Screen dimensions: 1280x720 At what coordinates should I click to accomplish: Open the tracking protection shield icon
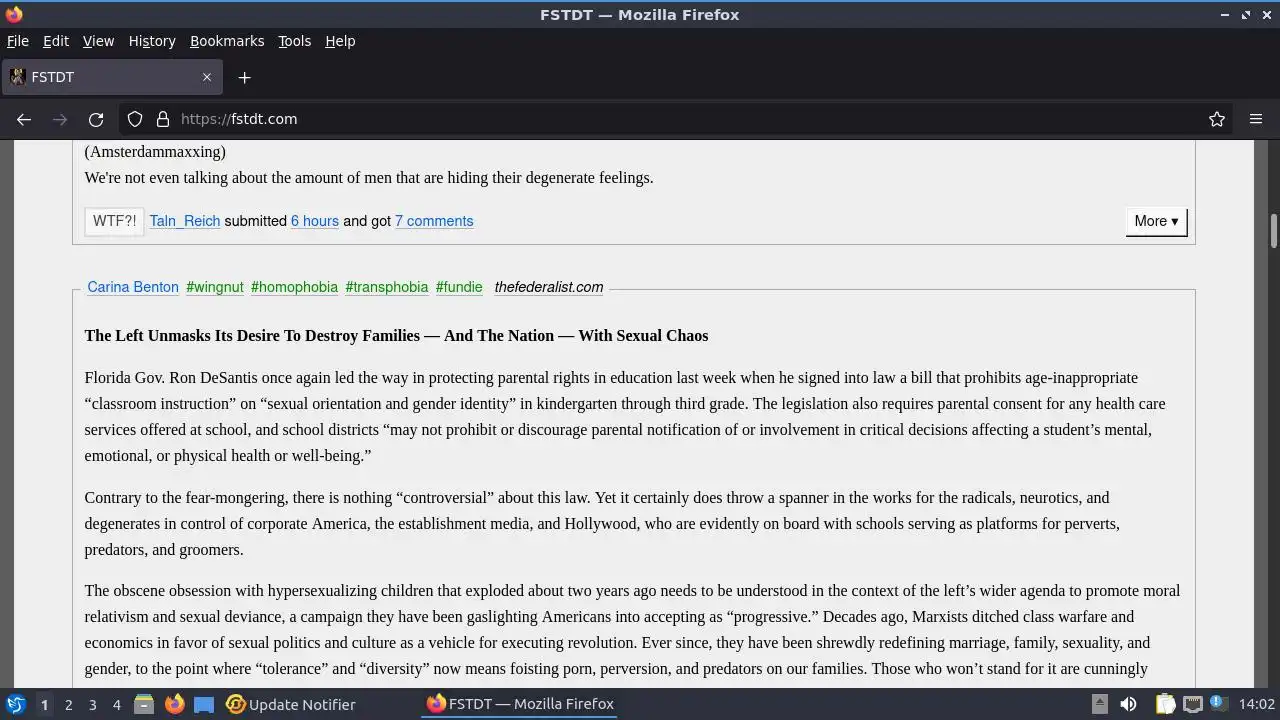(x=135, y=119)
